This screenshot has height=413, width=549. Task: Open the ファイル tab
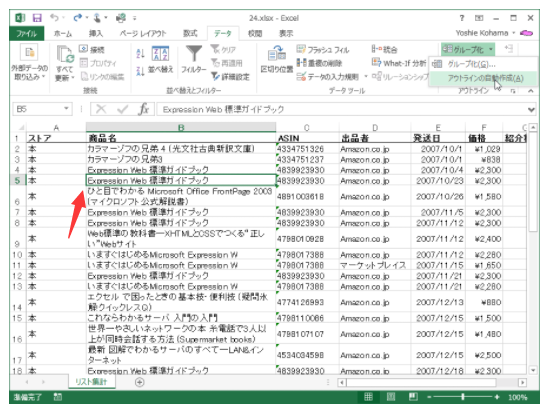click(27, 33)
